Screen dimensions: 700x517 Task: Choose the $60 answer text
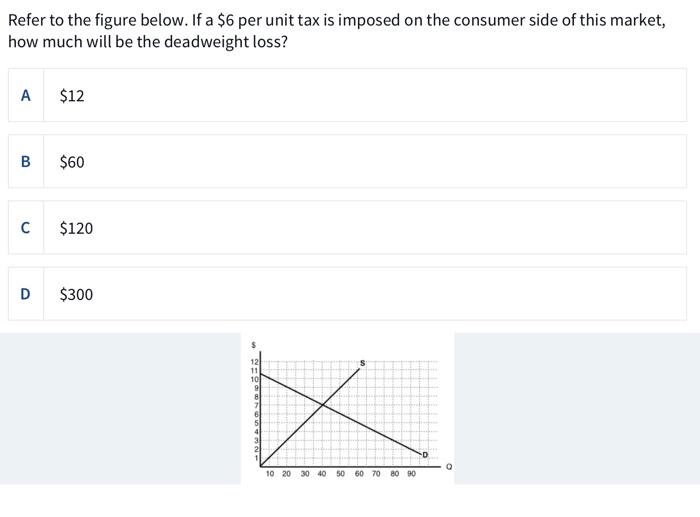[72, 162]
